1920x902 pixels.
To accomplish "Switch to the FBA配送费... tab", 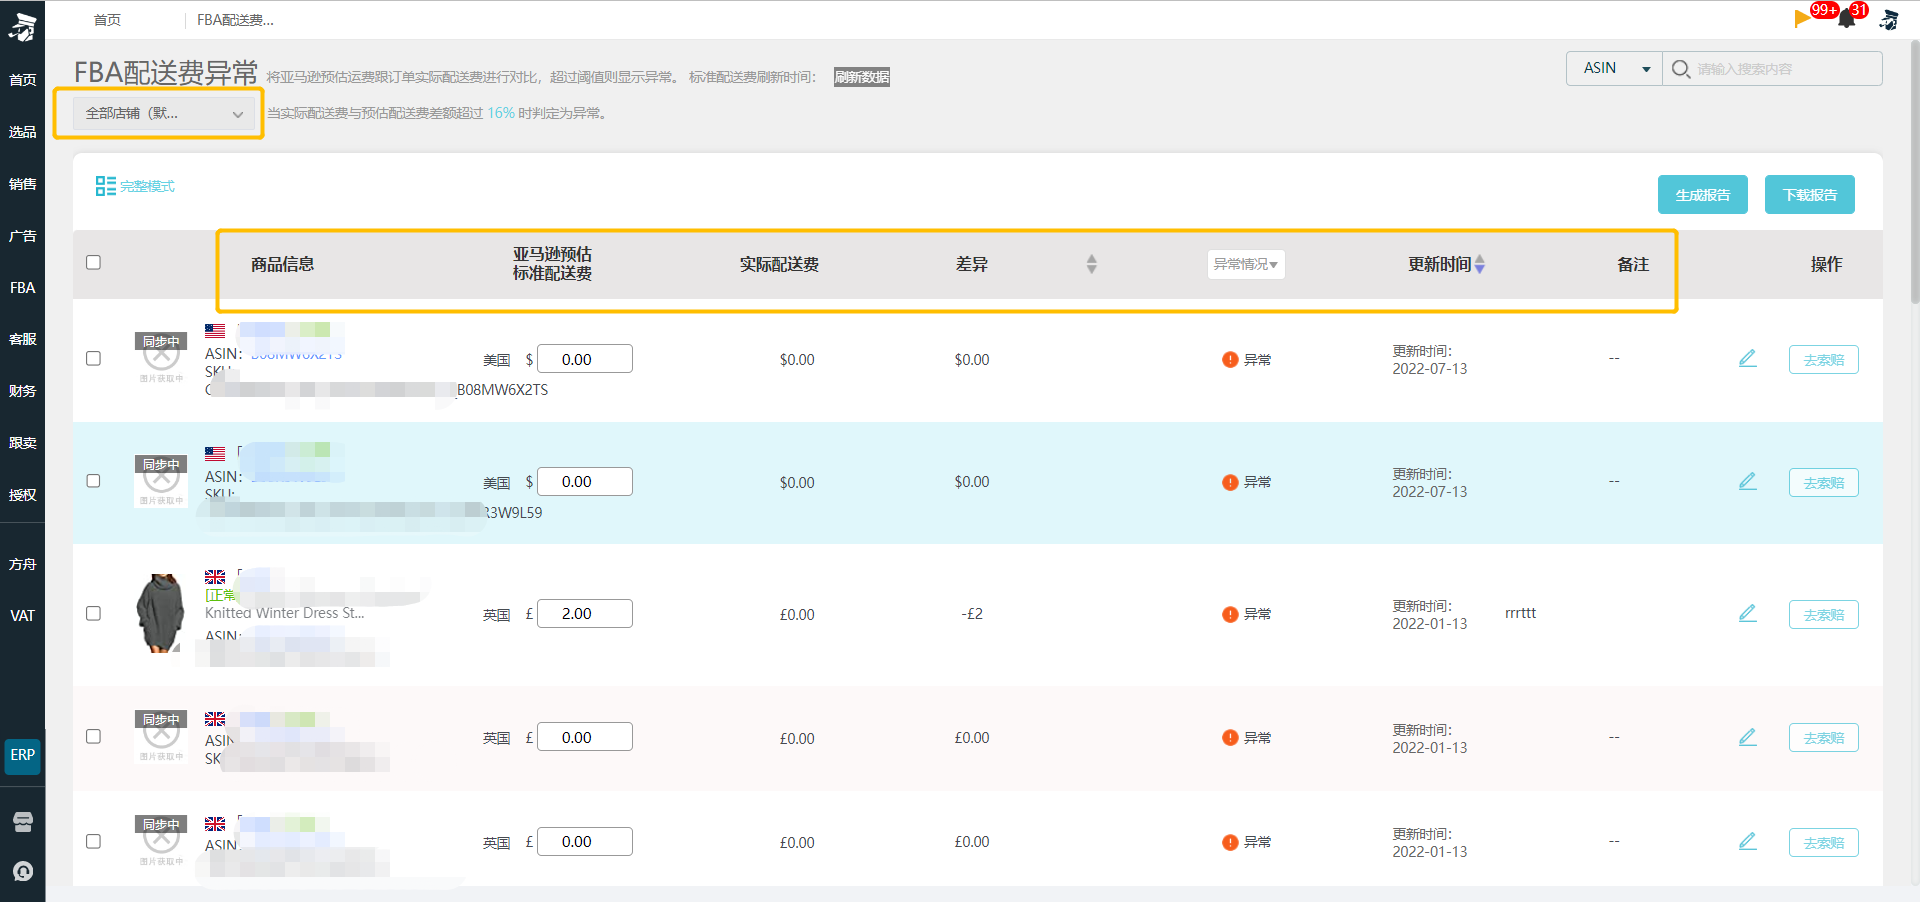I will (235, 20).
